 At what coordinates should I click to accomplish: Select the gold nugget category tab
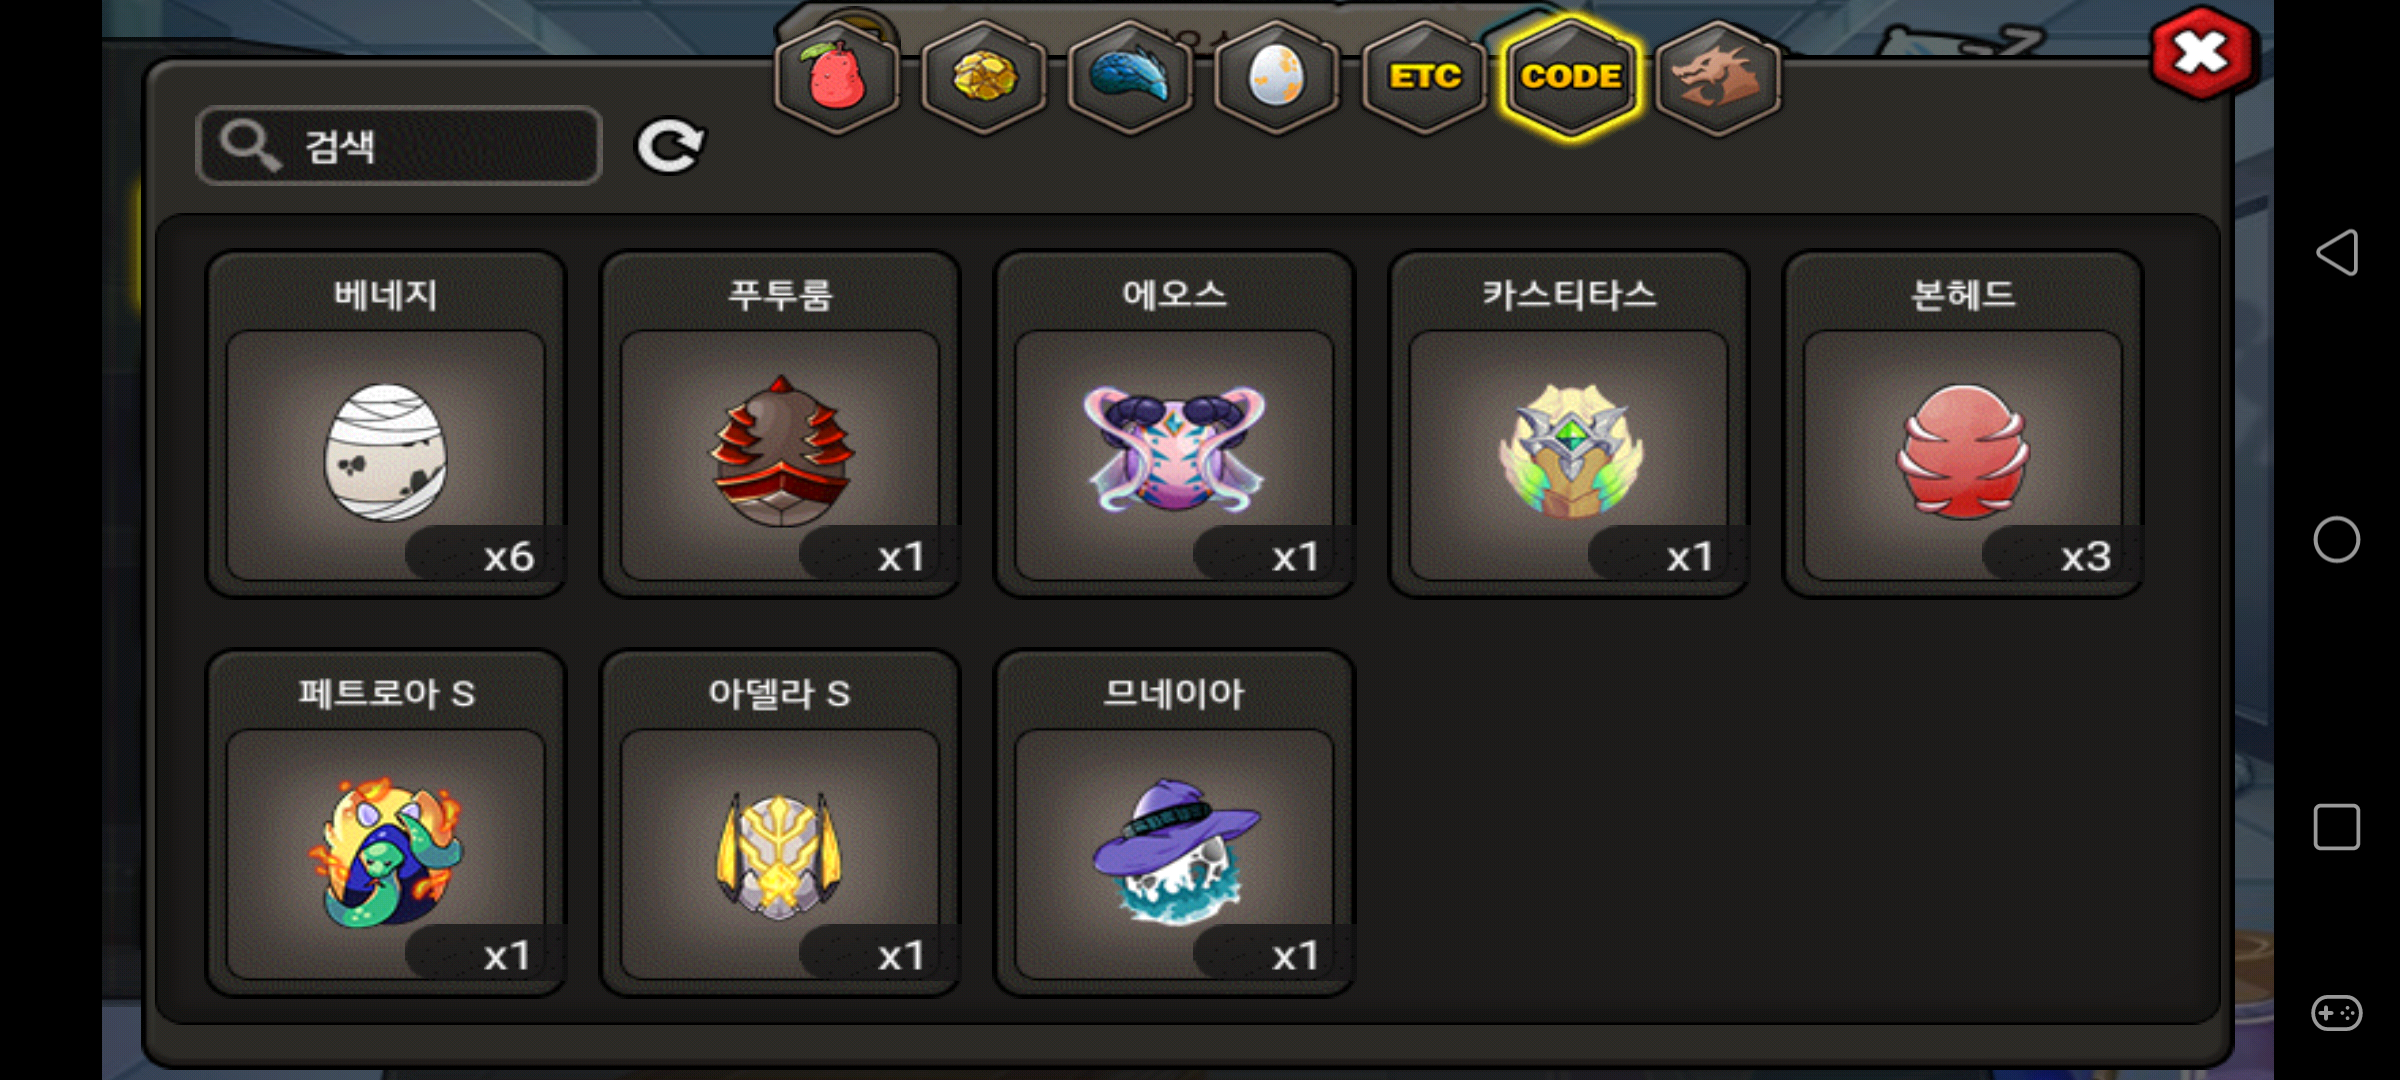click(984, 77)
